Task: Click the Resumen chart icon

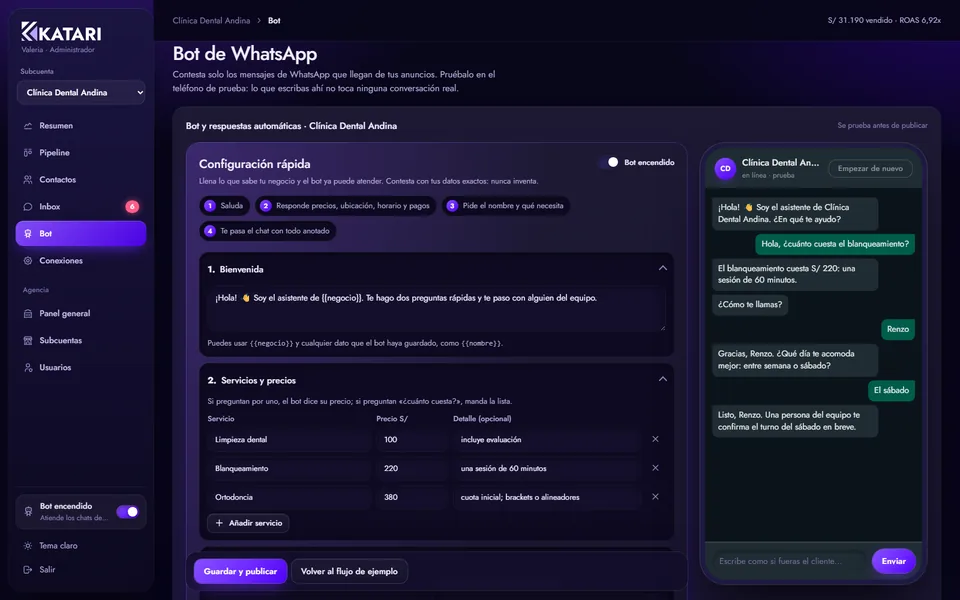Action: 28,126
